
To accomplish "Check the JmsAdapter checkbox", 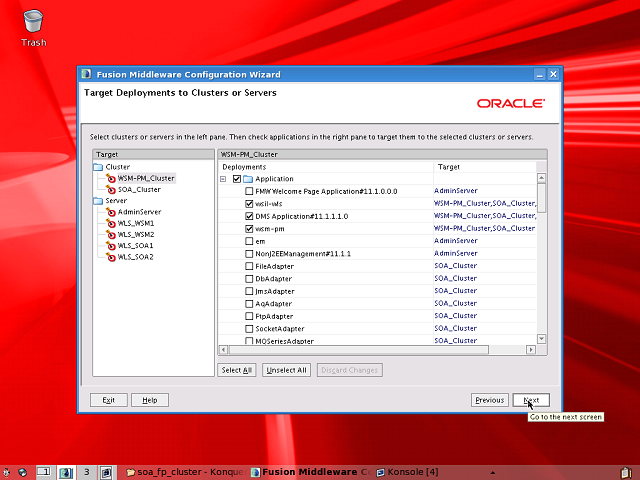I will click(x=249, y=291).
